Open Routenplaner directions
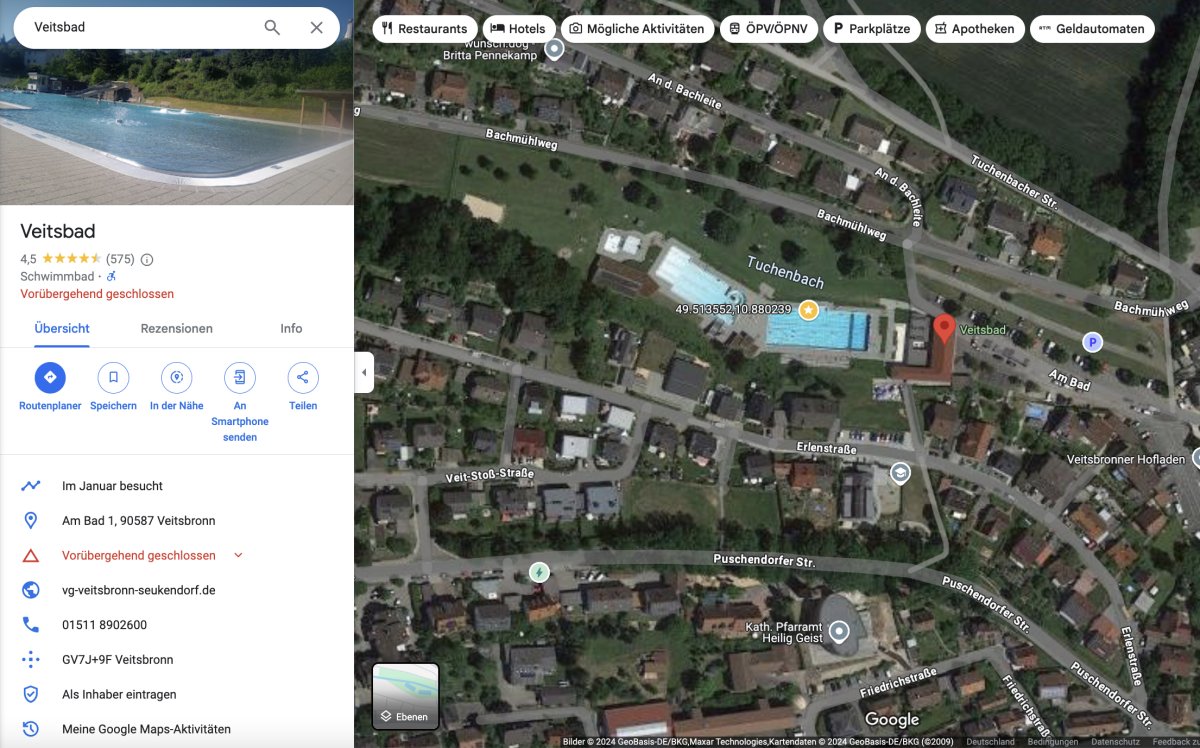The width and height of the screenshot is (1200, 748). click(x=50, y=377)
